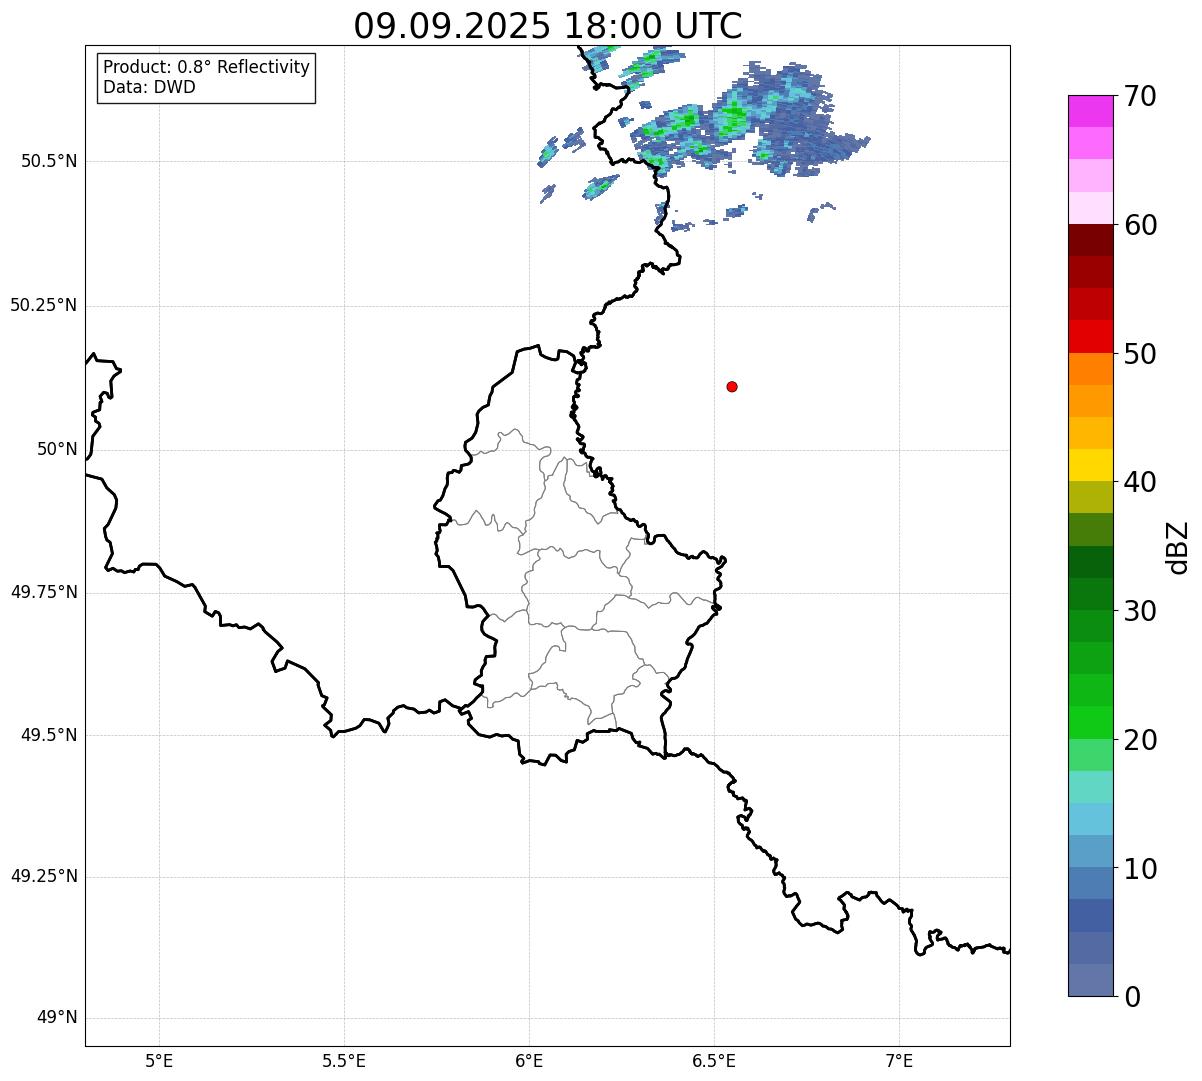Click the 50.25°N latitude label

pos(44,305)
